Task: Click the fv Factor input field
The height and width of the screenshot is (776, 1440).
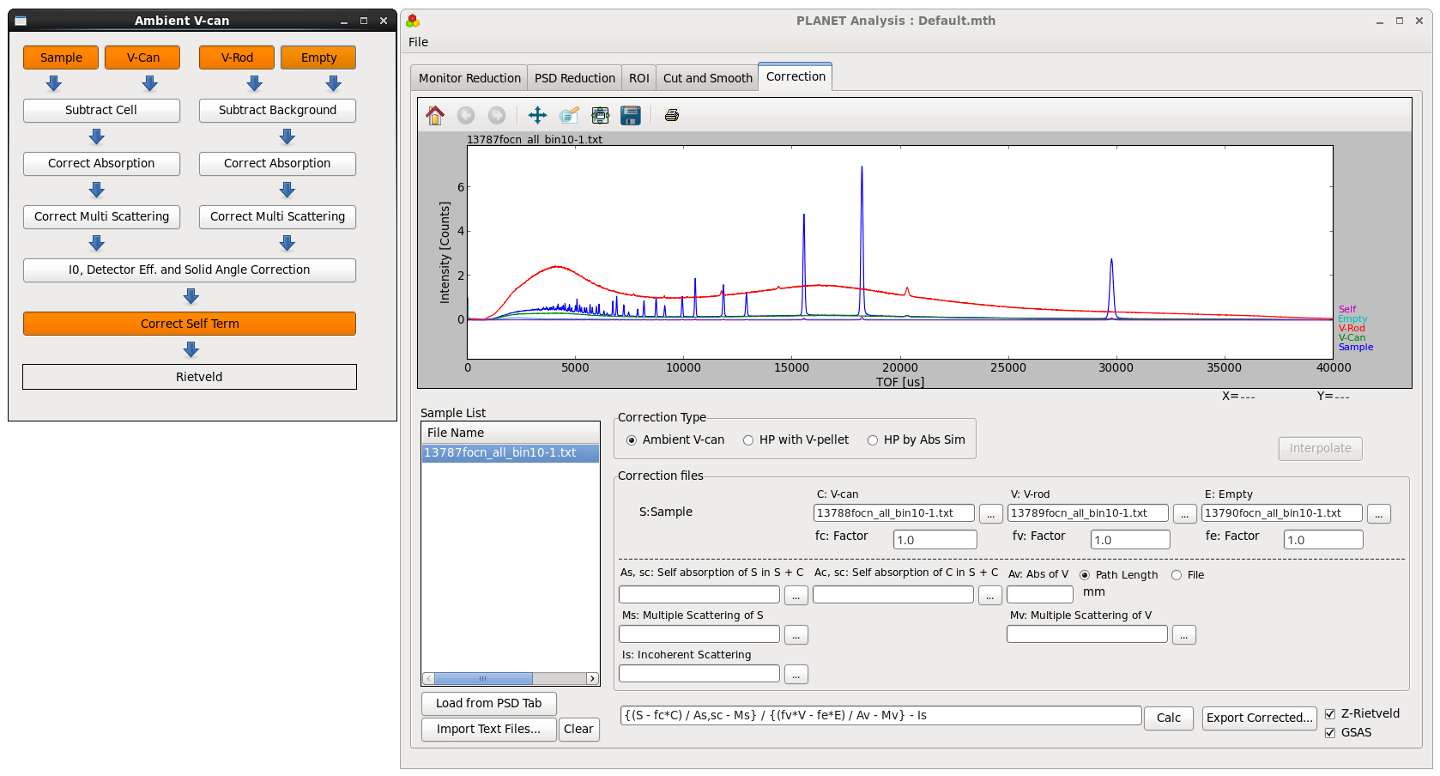Action: 1131,540
